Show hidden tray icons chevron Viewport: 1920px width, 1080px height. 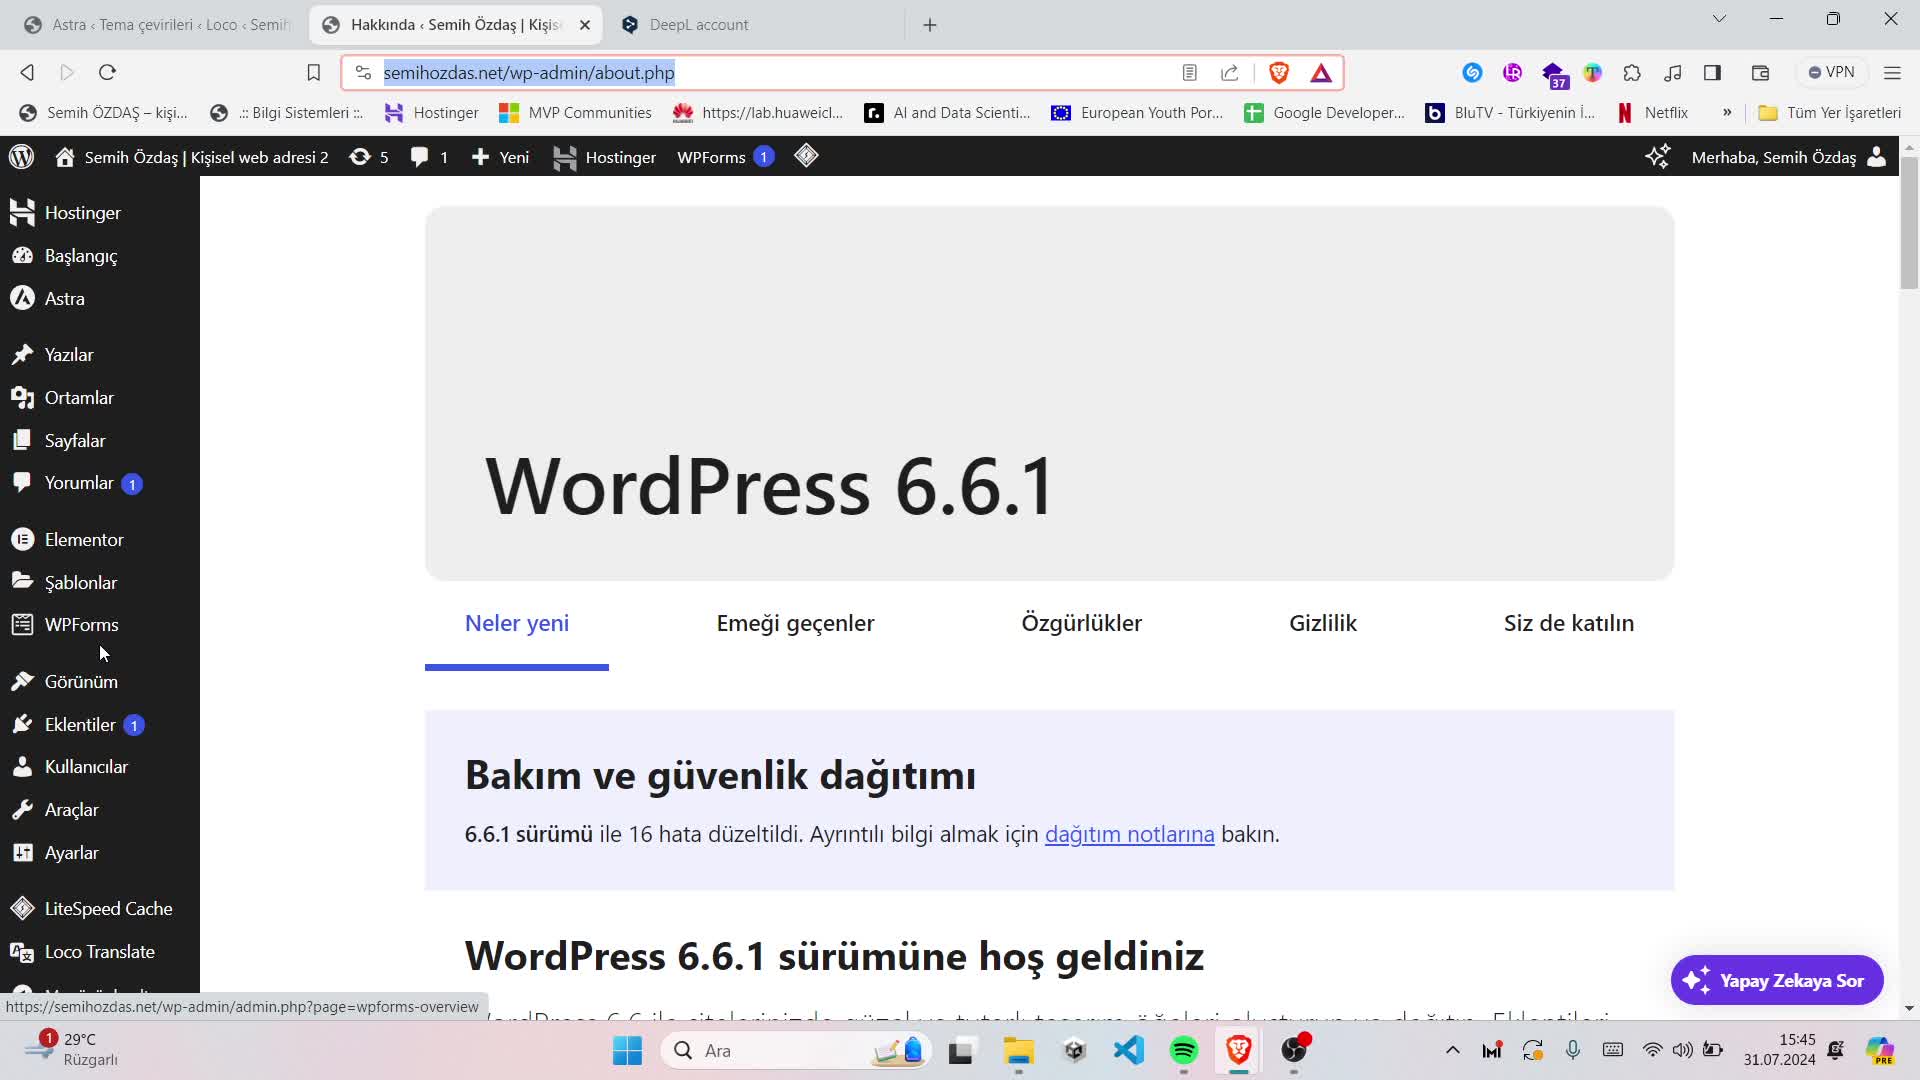[x=1453, y=1051]
